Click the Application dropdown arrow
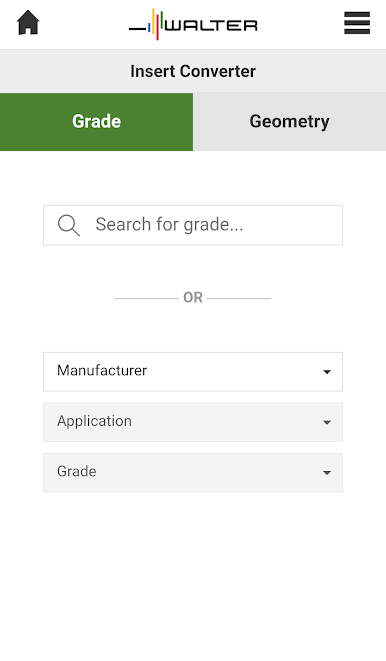Screen dimensions: 386x661 (x=327, y=422)
